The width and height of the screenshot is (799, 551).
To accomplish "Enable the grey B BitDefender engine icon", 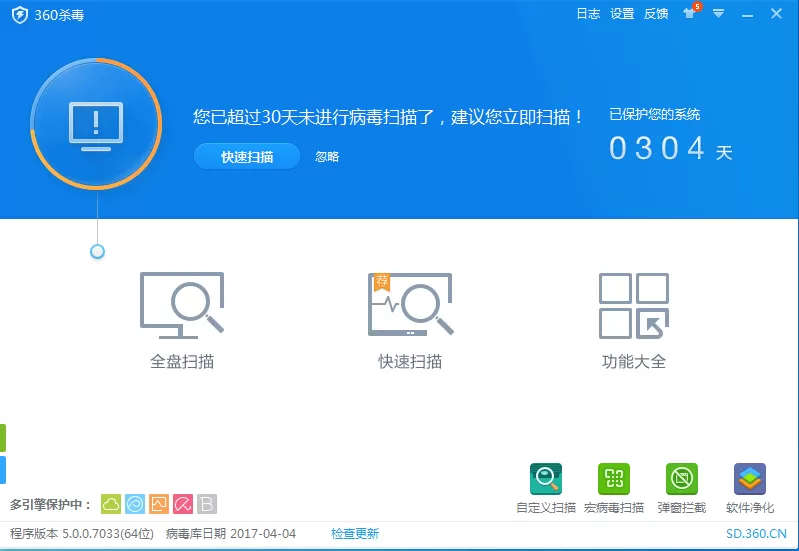I will 207,504.
